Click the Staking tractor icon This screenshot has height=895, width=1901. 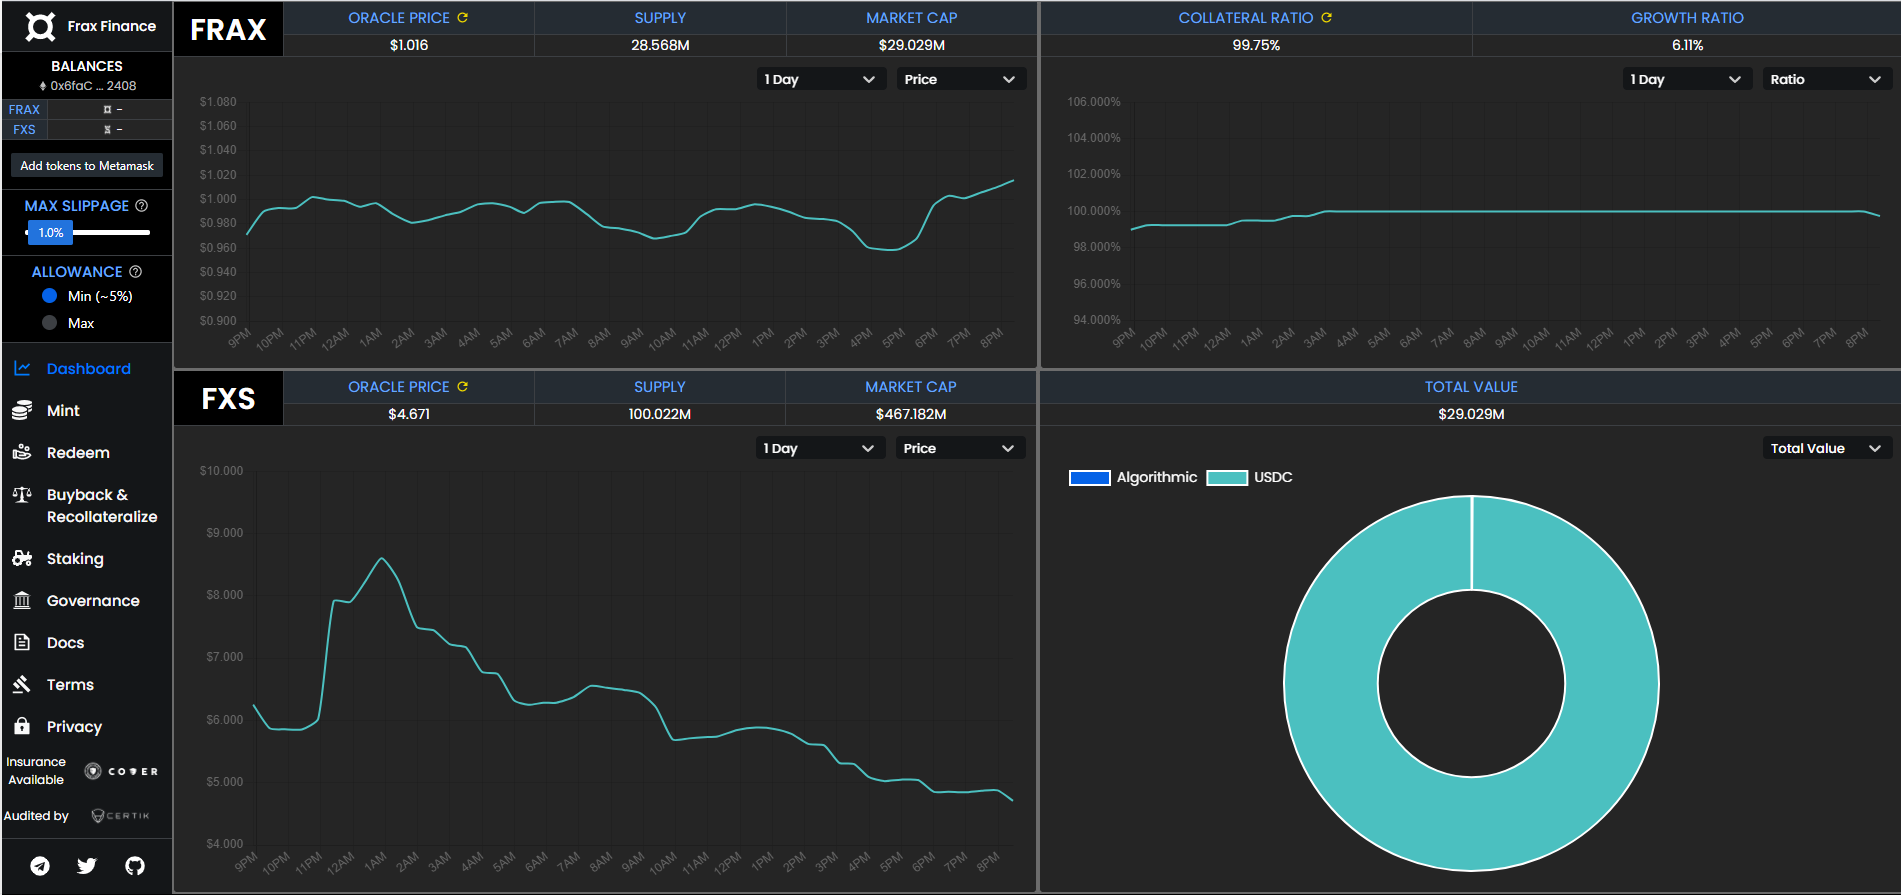click(22, 558)
